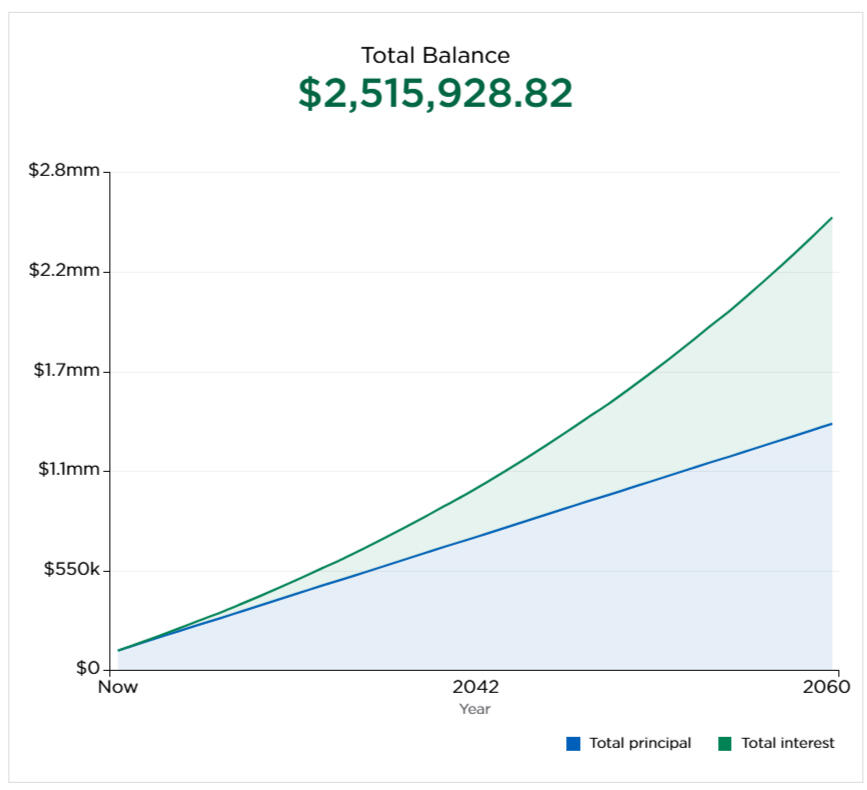Screen dimensions: 867x790
Task: Select the Total Balance heading text
Action: point(435,55)
